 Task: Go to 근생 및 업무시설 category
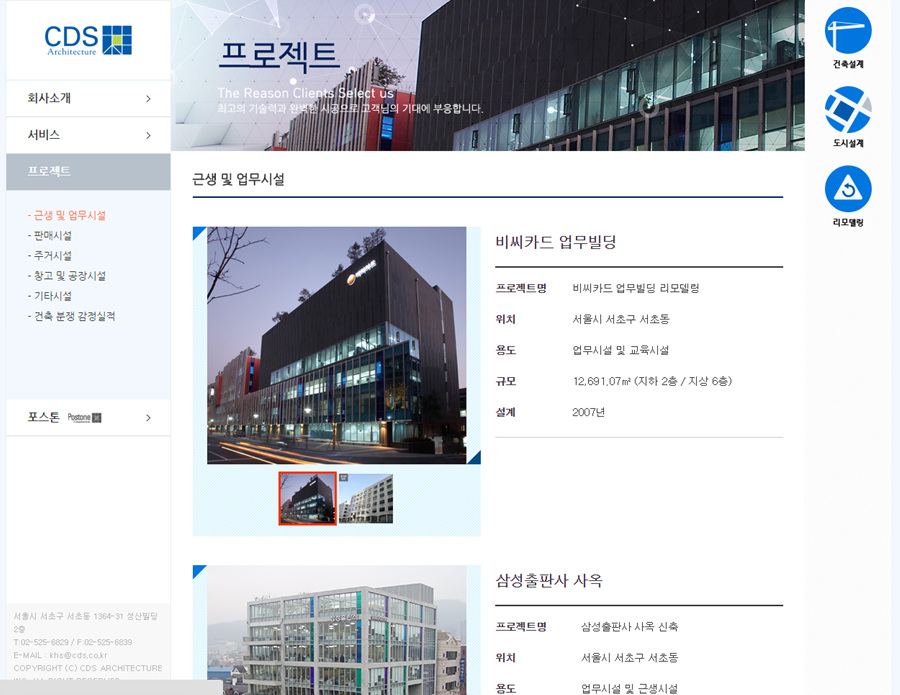click(69, 215)
